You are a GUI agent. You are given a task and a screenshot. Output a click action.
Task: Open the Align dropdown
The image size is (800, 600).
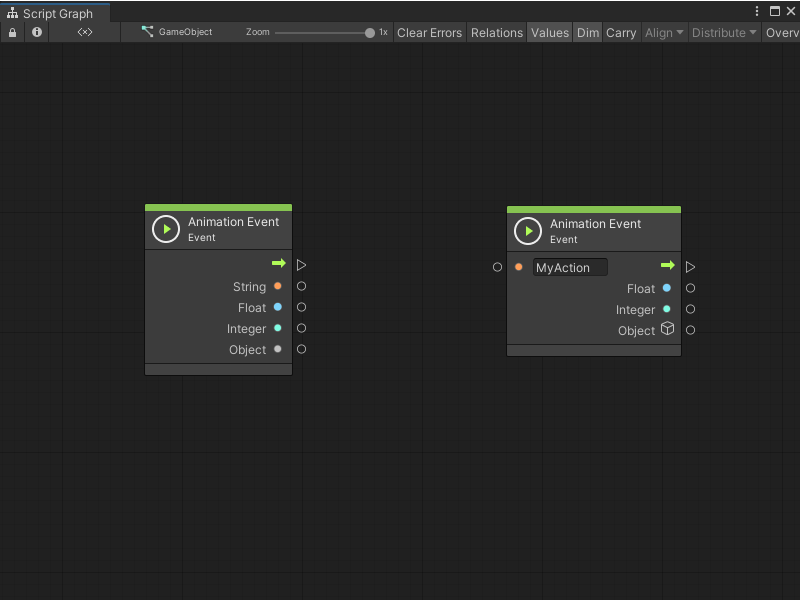pyautogui.click(x=663, y=32)
